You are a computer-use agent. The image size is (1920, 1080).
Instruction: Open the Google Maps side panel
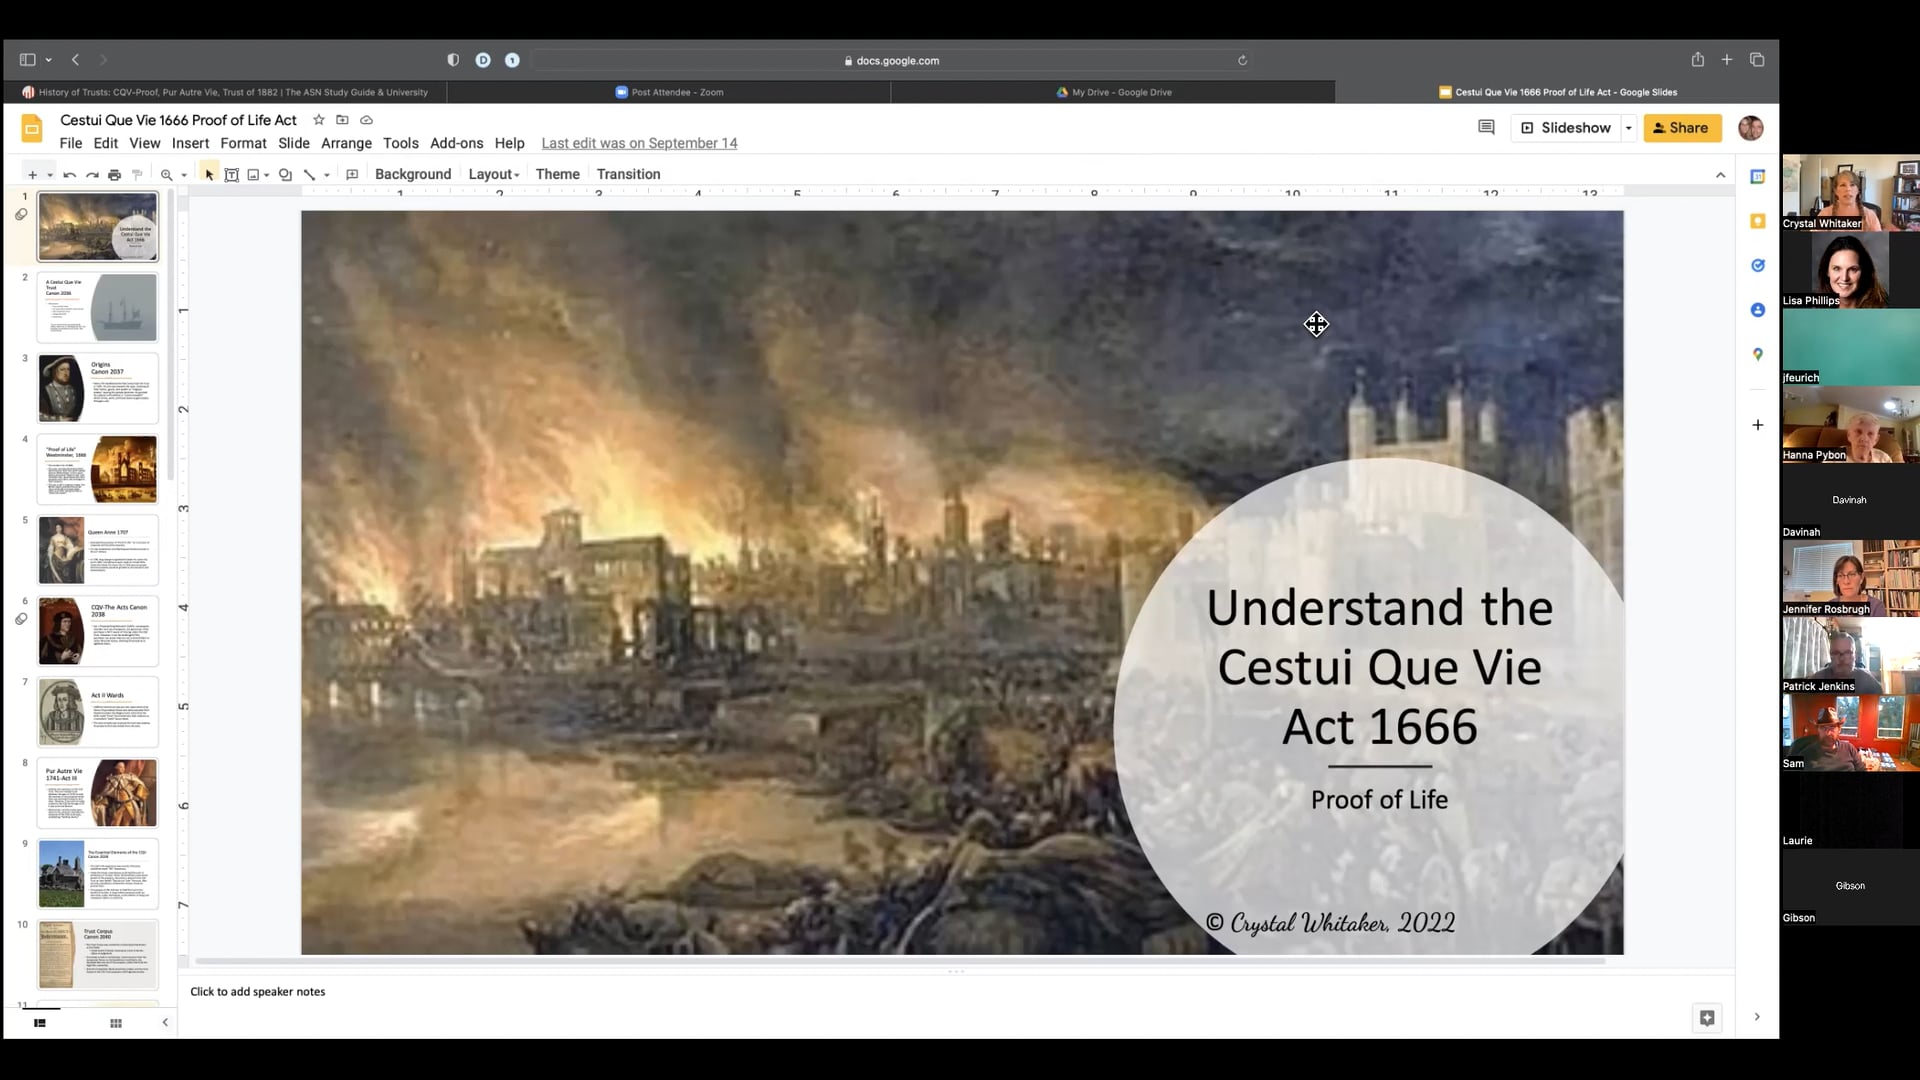[1758, 354]
